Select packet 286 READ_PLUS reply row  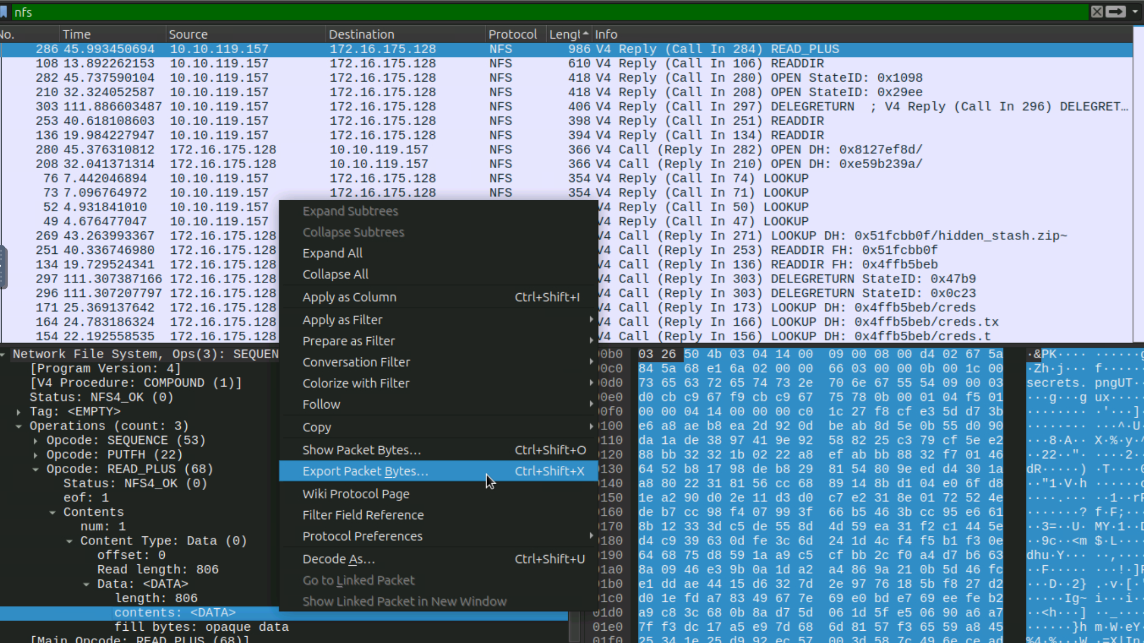coord(400,49)
